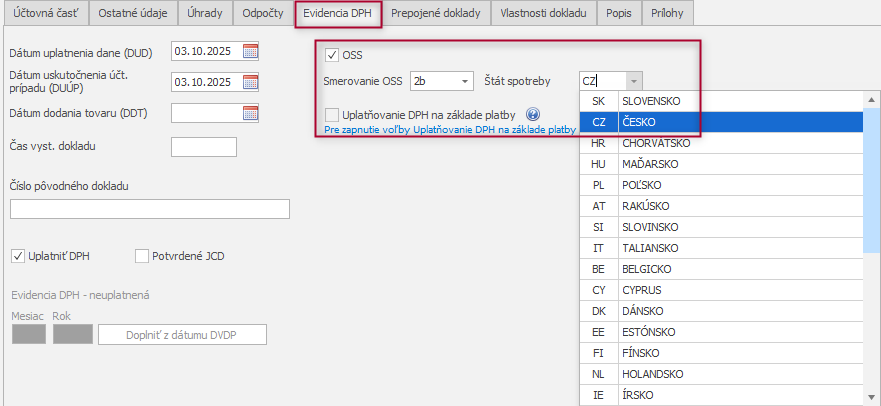This screenshot has height=406, width=881.
Task: Click the country list vertical scrollbar
Action: coord(873,250)
